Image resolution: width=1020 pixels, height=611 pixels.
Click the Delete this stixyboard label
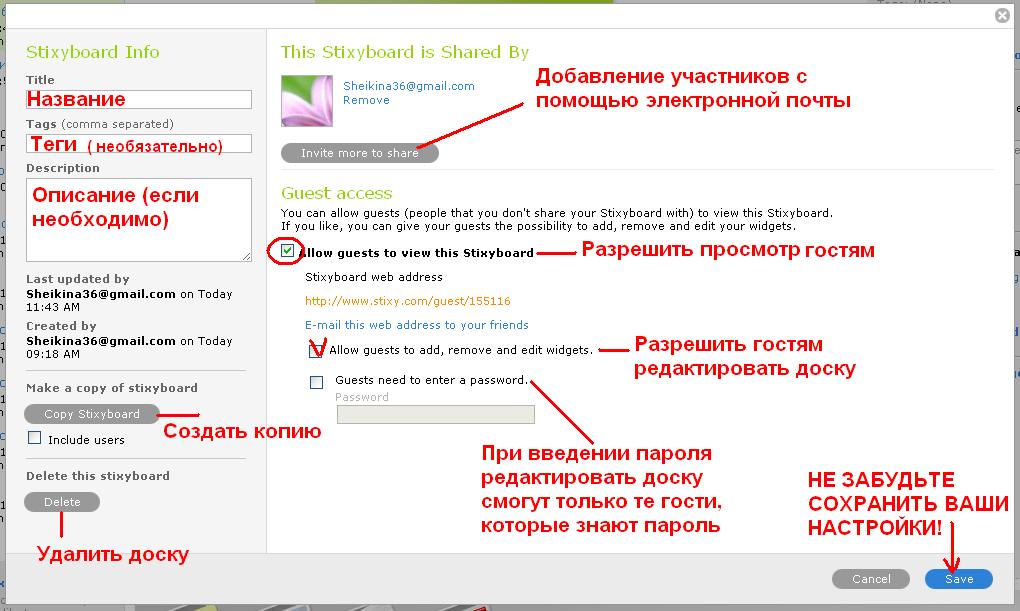click(98, 476)
